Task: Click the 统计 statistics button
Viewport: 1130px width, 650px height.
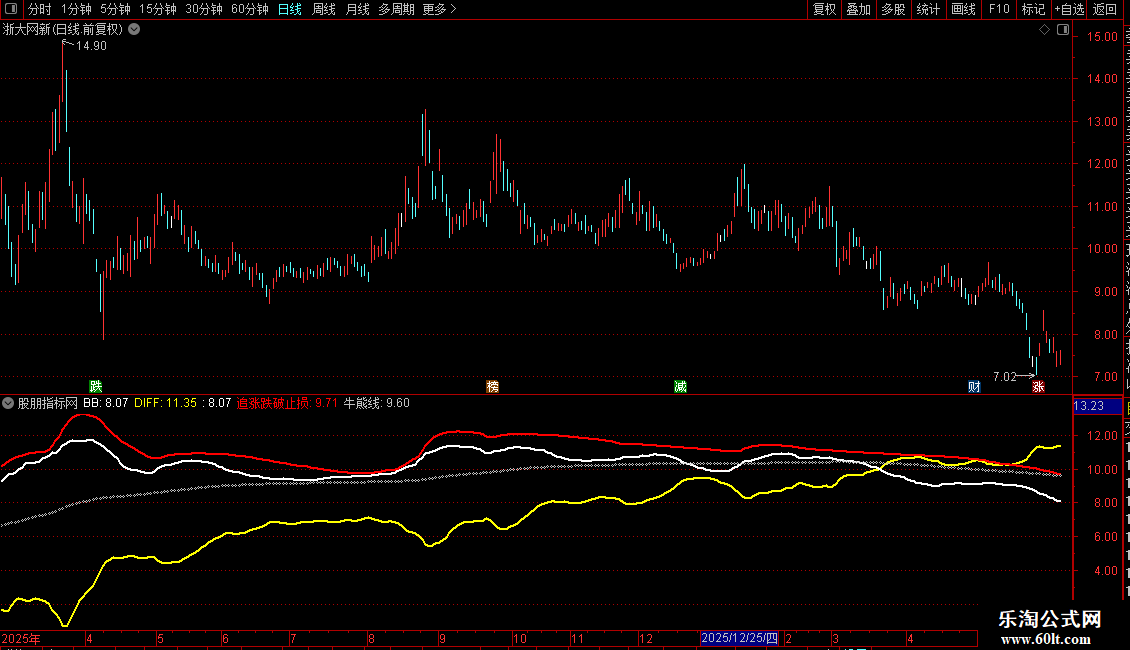Action: (x=928, y=9)
